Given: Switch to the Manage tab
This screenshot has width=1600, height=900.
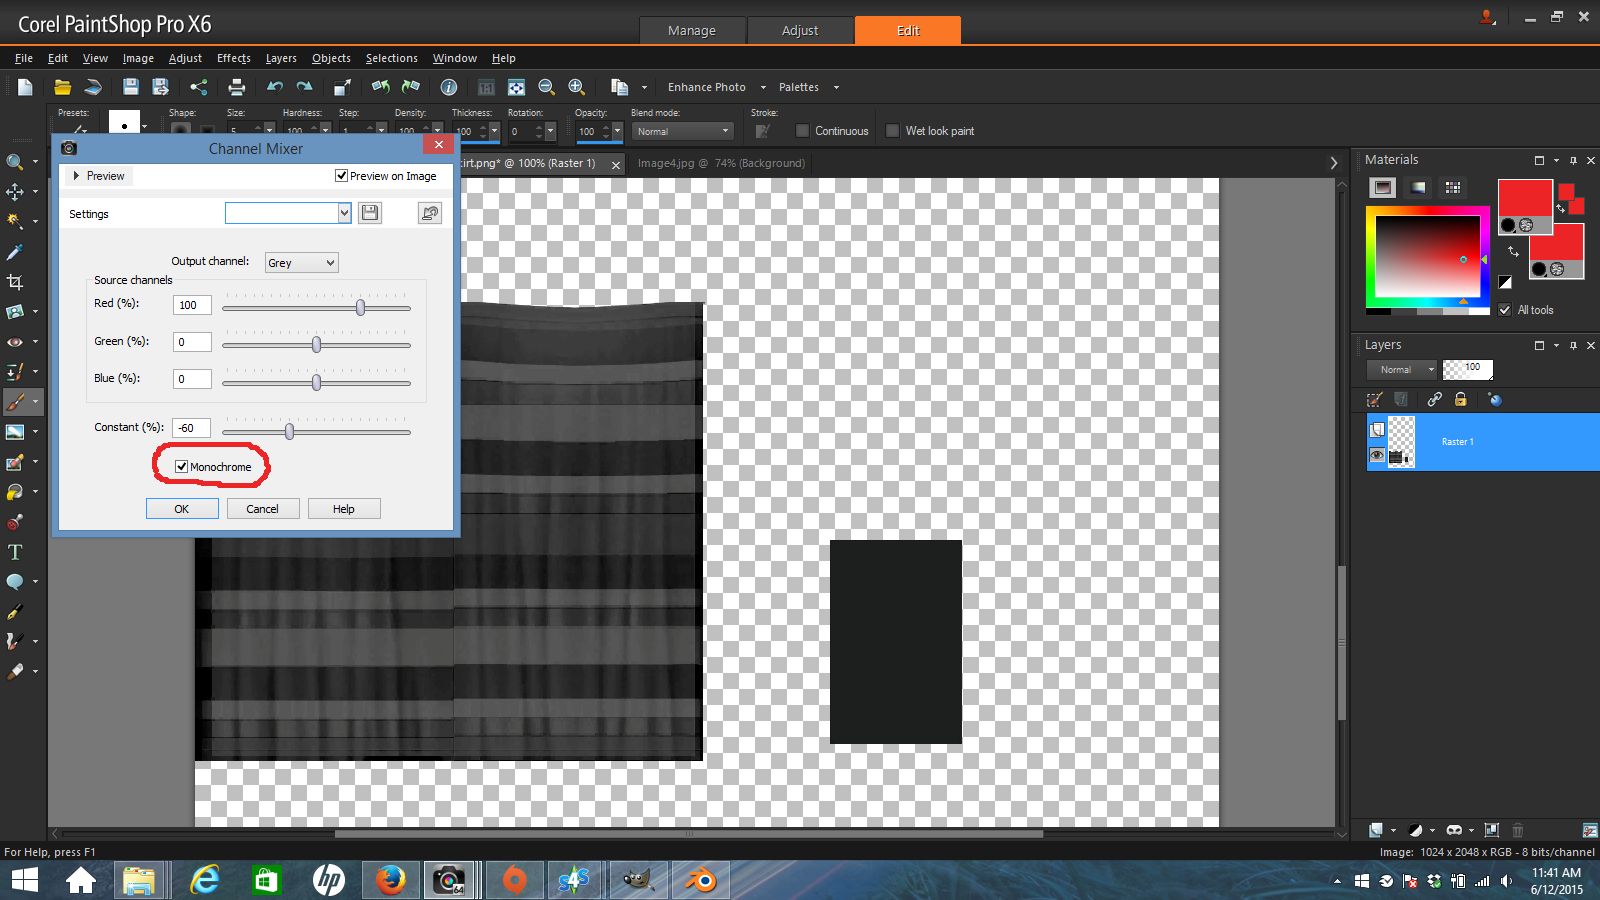Looking at the screenshot, I should 692,30.
